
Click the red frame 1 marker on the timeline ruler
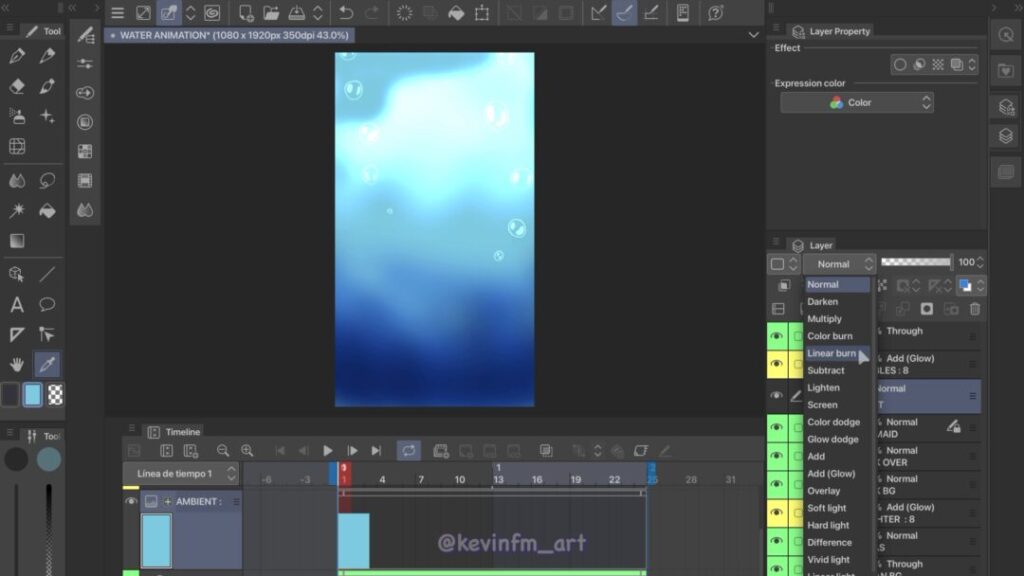point(344,474)
